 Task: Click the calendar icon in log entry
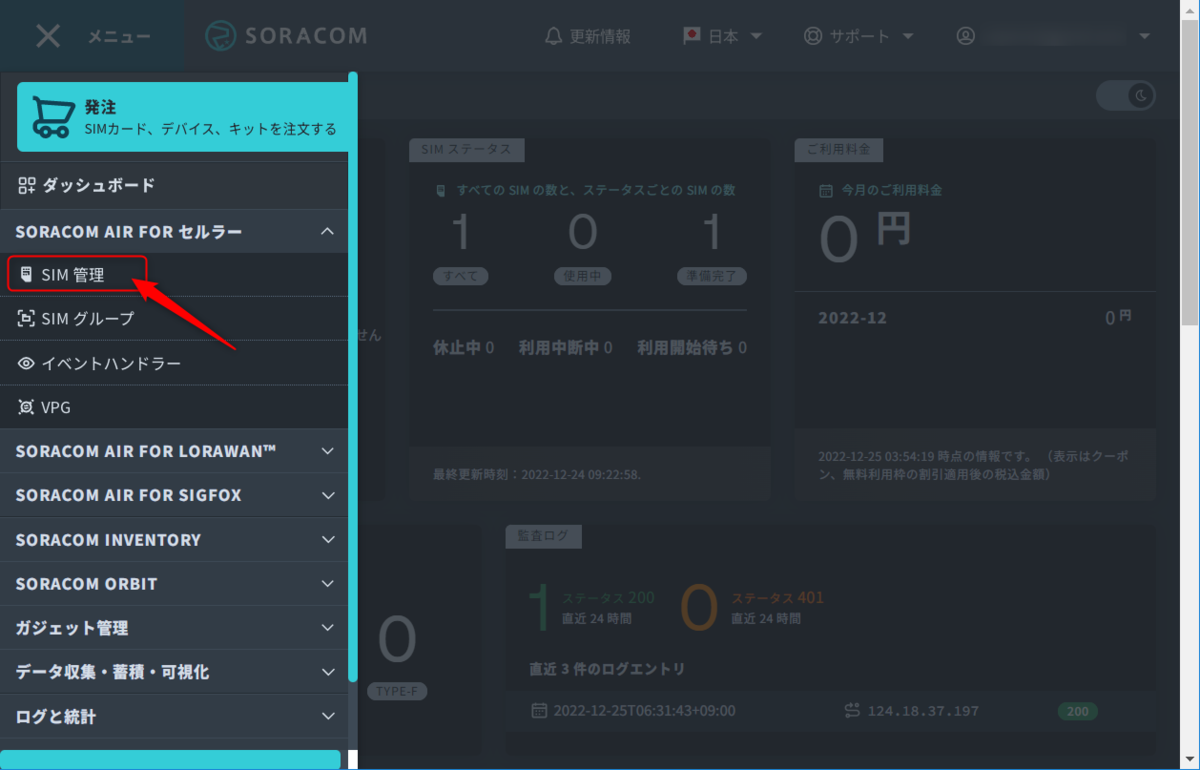[538, 711]
